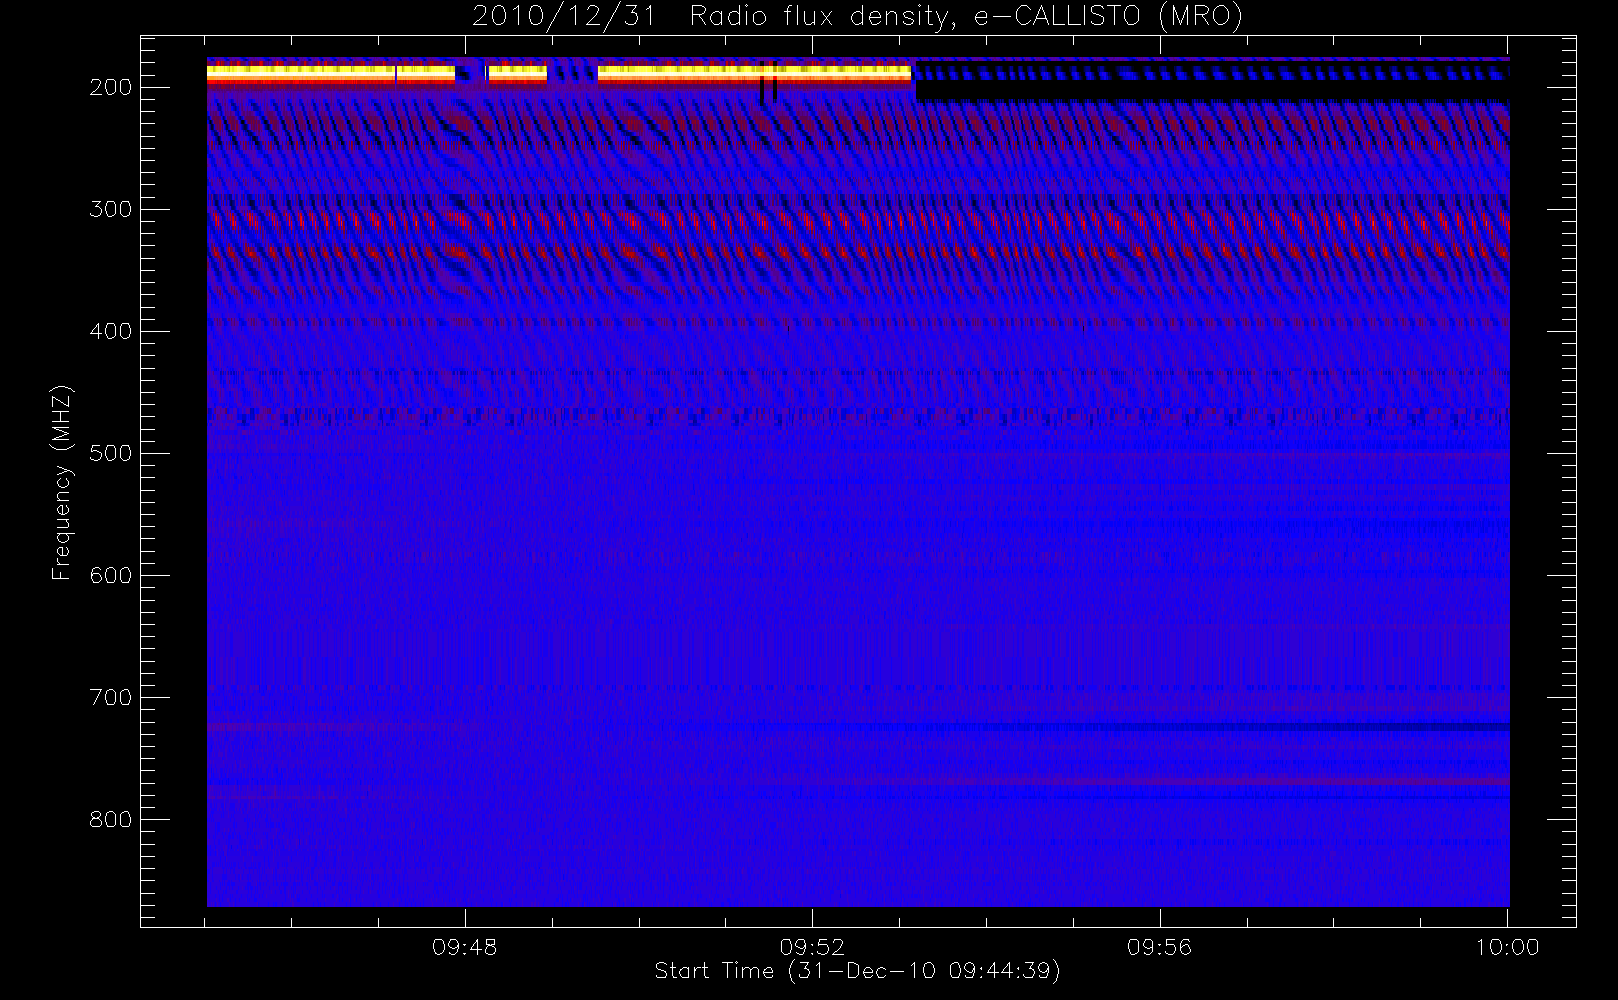
Task: Click the 200 frequency tick label
Action: point(111,87)
